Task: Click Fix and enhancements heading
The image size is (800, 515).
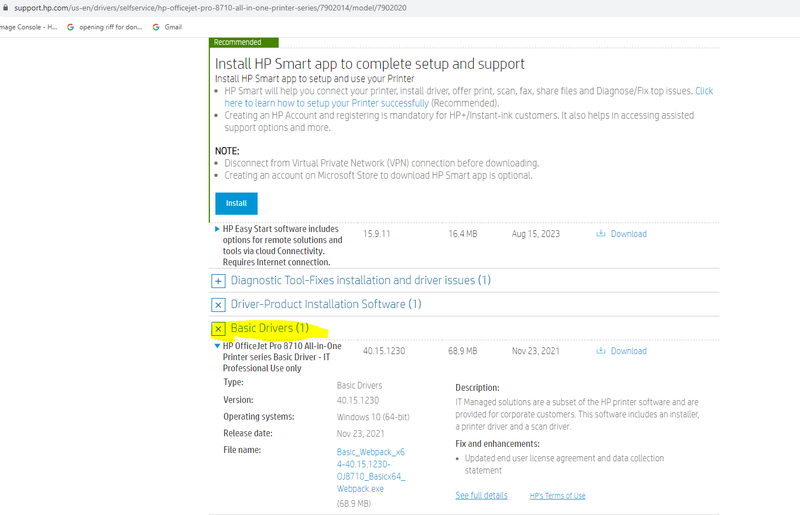Action: coord(497,444)
